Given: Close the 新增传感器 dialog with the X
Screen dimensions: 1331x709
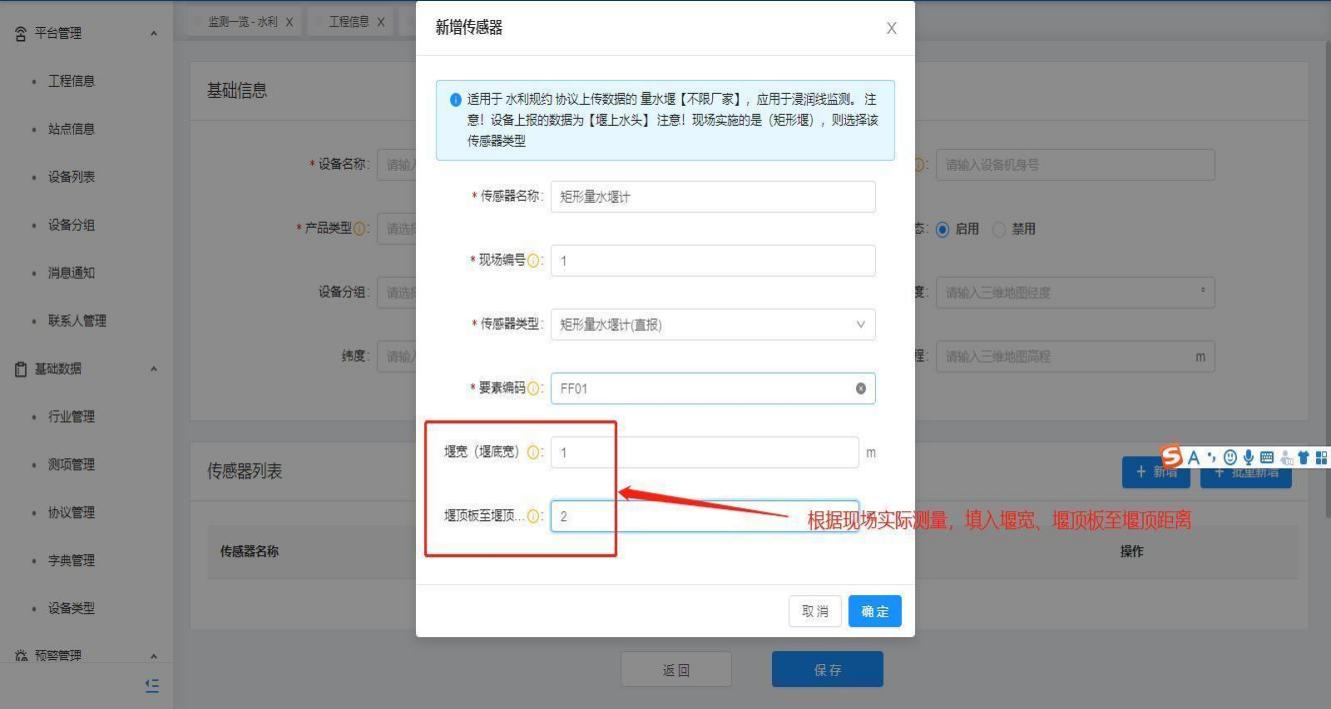Looking at the screenshot, I should tap(891, 28).
